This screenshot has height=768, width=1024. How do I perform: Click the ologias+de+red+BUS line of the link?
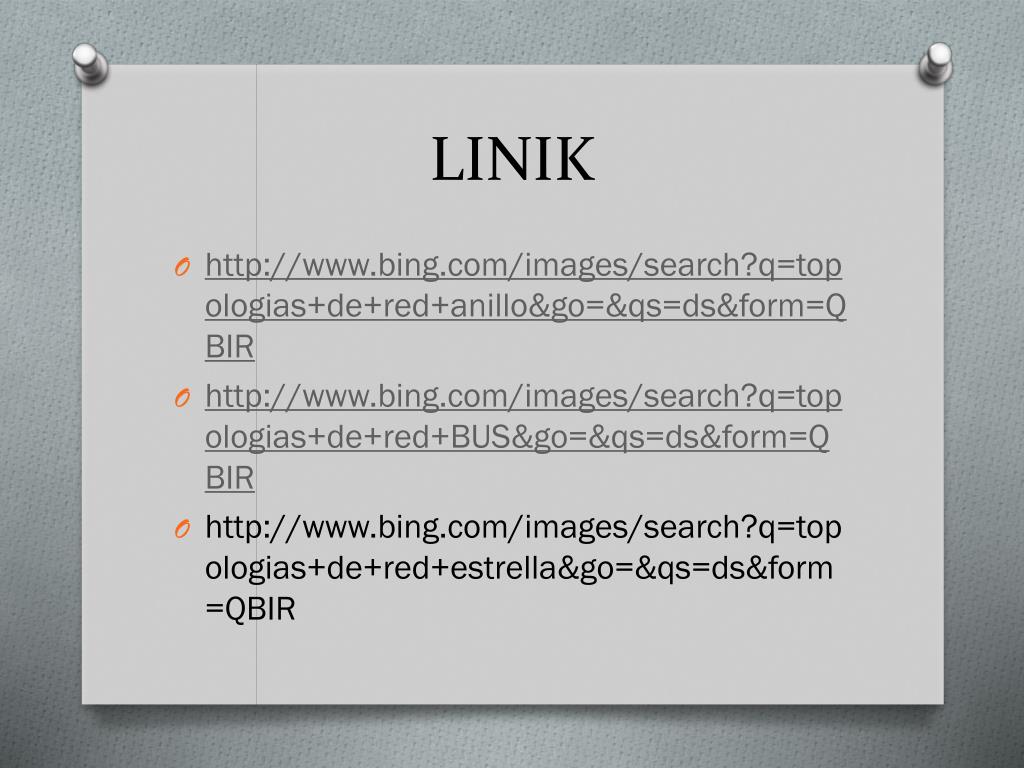[517, 438]
